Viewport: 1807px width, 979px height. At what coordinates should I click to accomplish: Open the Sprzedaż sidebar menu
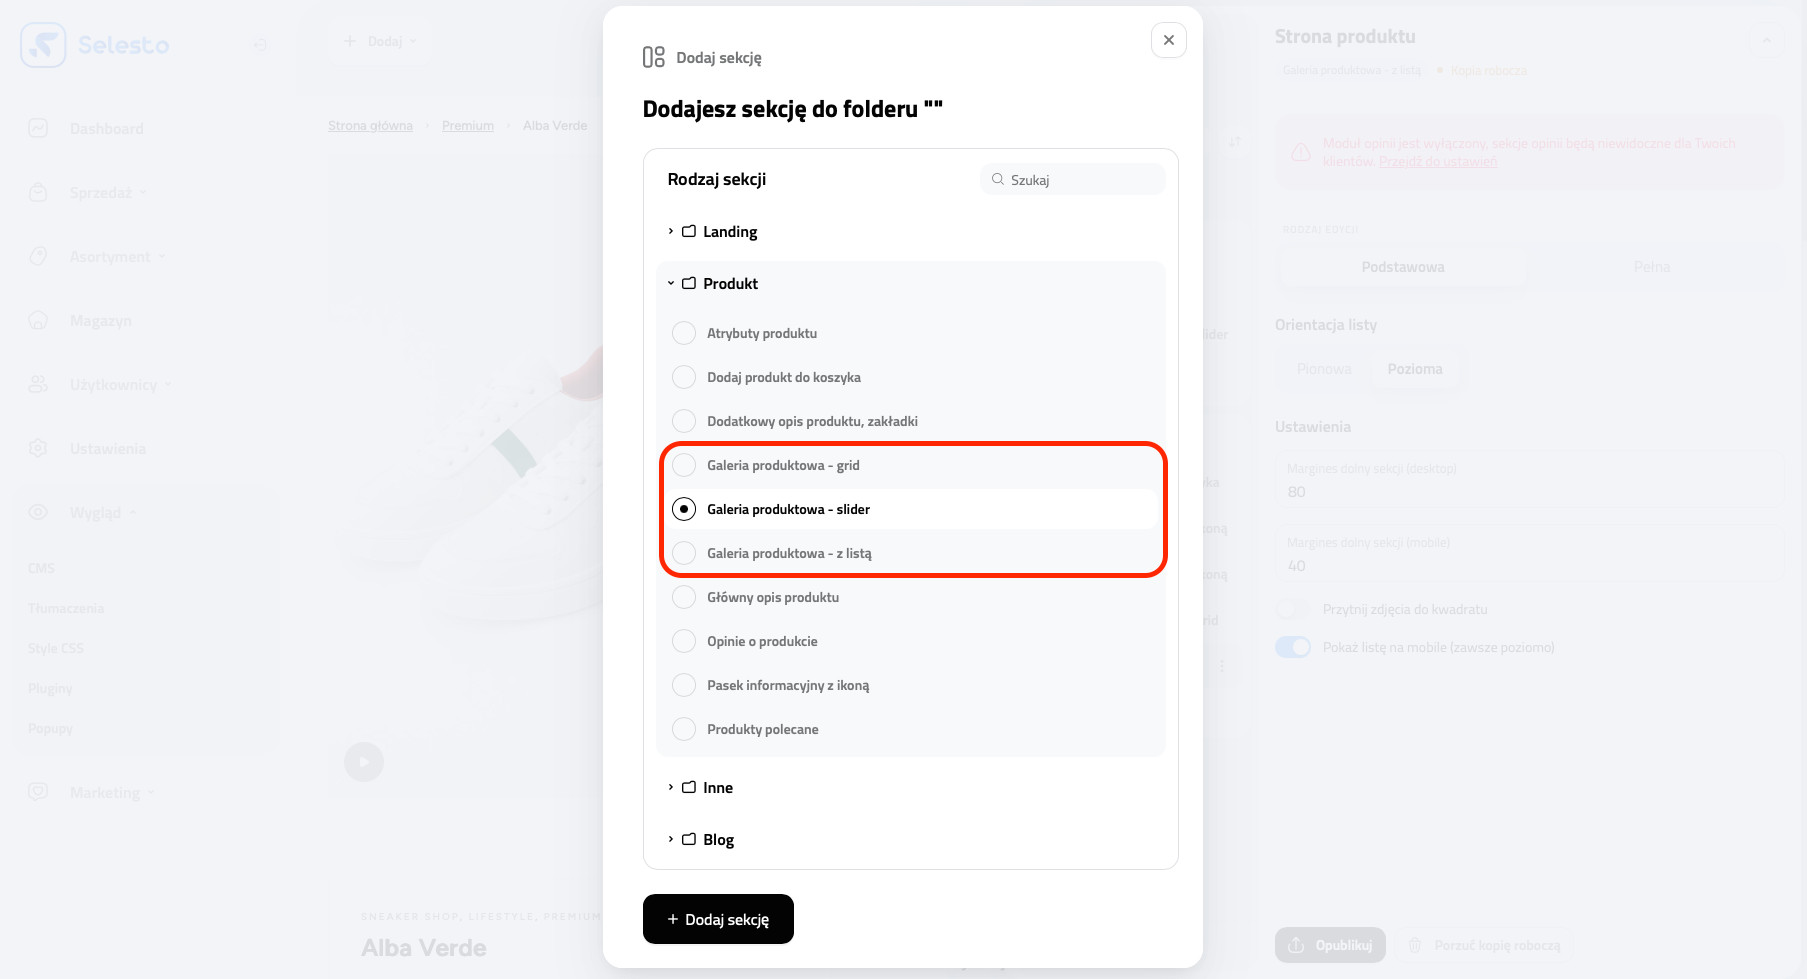click(100, 192)
